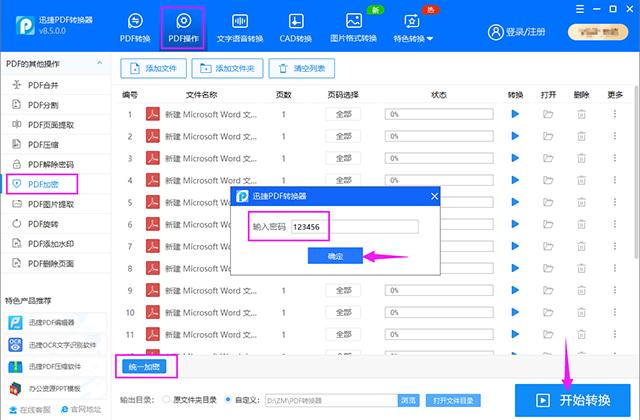Viewport: 640px width, 420px height.
Task: Open 迅捷PDF压缩软件 recommended product
Action: pyautogui.click(x=56, y=367)
